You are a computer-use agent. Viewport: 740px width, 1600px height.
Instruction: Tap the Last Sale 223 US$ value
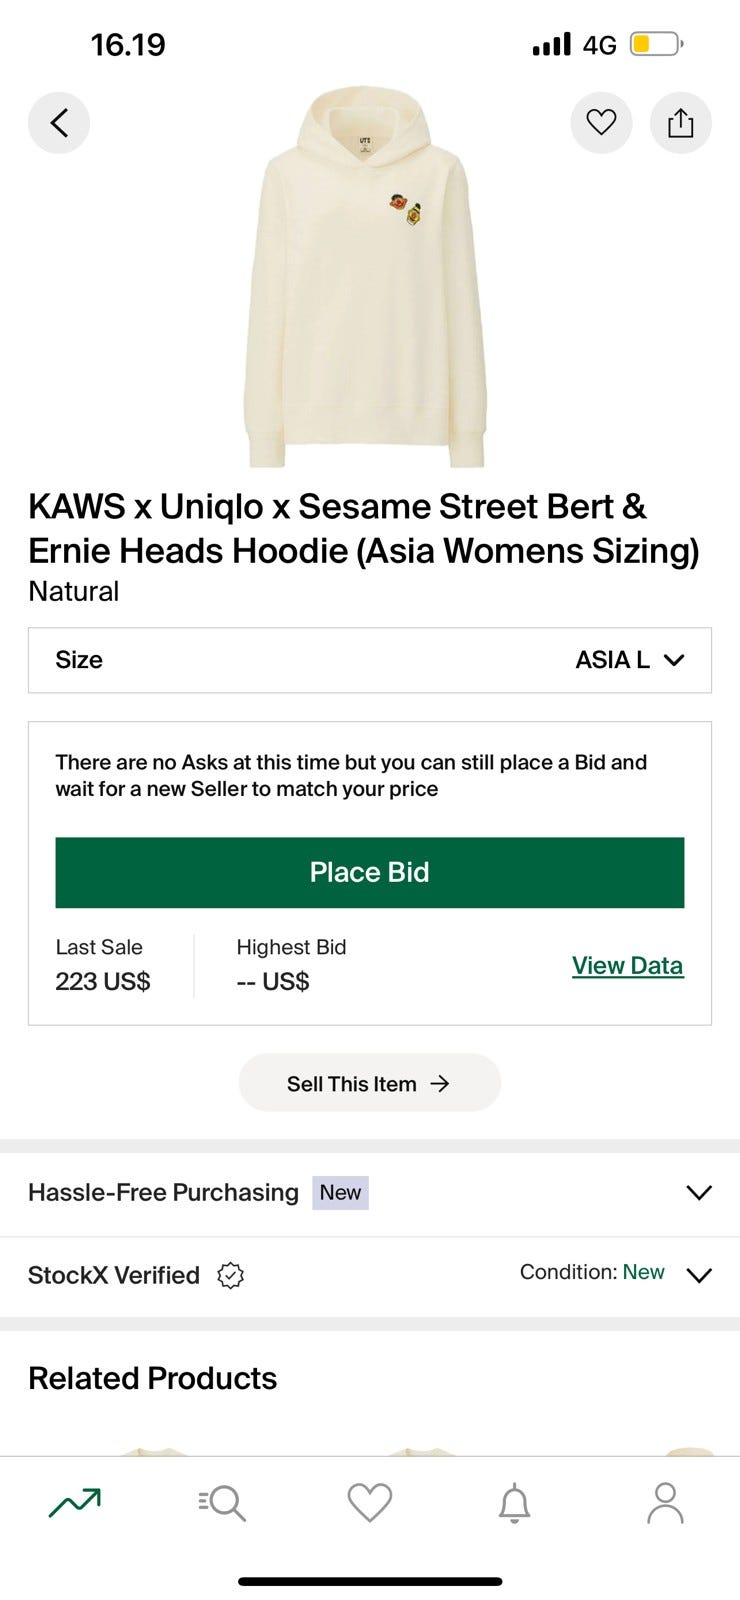tap(103, 981)
